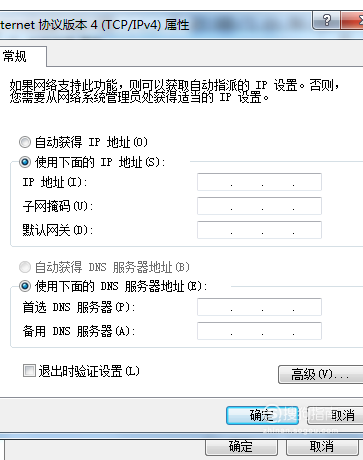Screen dimensions: 363x460
Task: Open the 高级 advanced settings button
Action: 320,374
